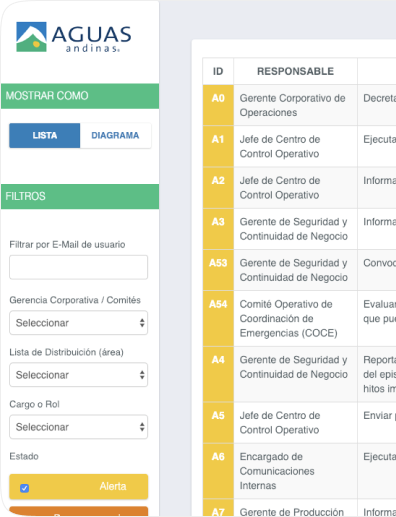Open the Cargo o Rol dropdown

coord(78,427)
